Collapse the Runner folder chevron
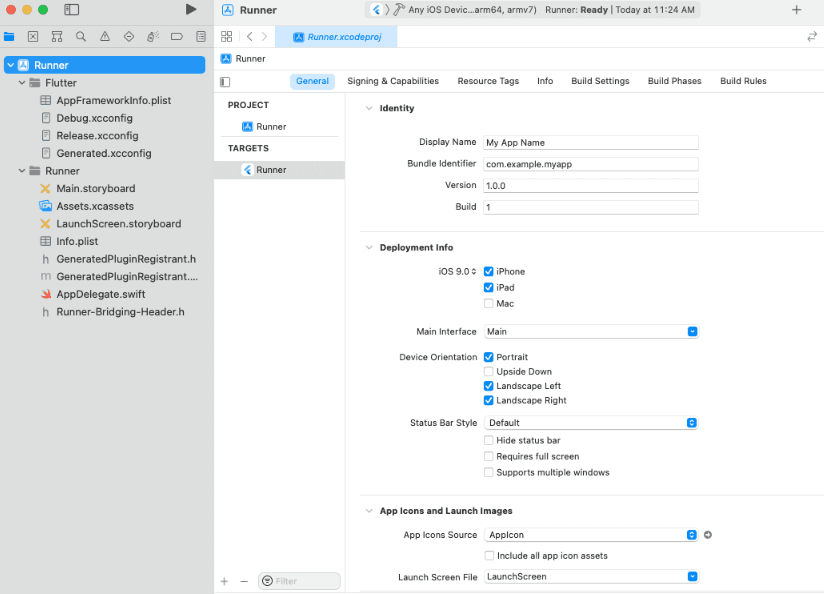The image size is (824, 594). click(x=22, y=171)
